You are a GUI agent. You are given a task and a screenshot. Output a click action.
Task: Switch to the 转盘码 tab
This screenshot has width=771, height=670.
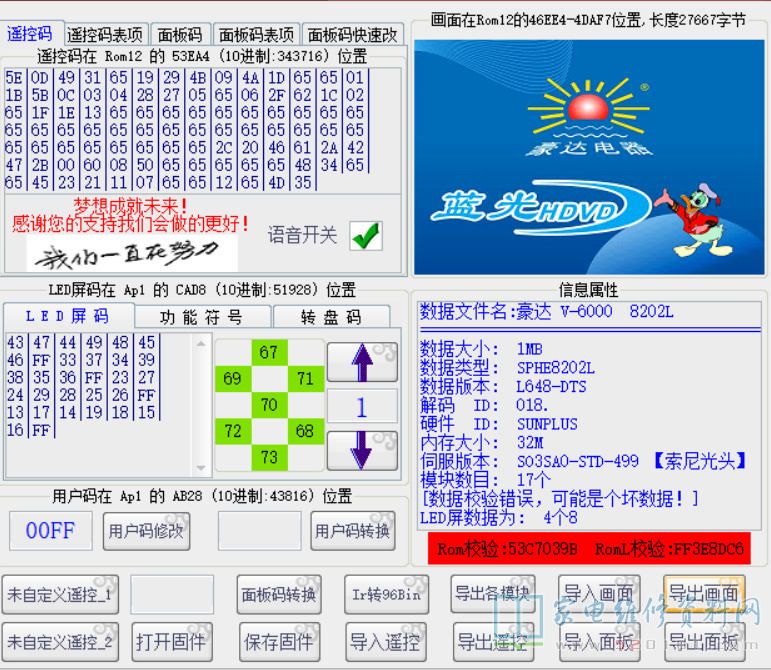(x=331, y=317)
